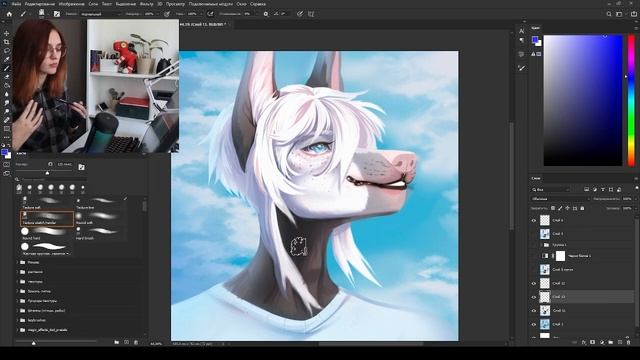The image size is (640, 360).
Task: Open the smoothing options gear icon
Action: pyautogui.click(x=266, y=14)
